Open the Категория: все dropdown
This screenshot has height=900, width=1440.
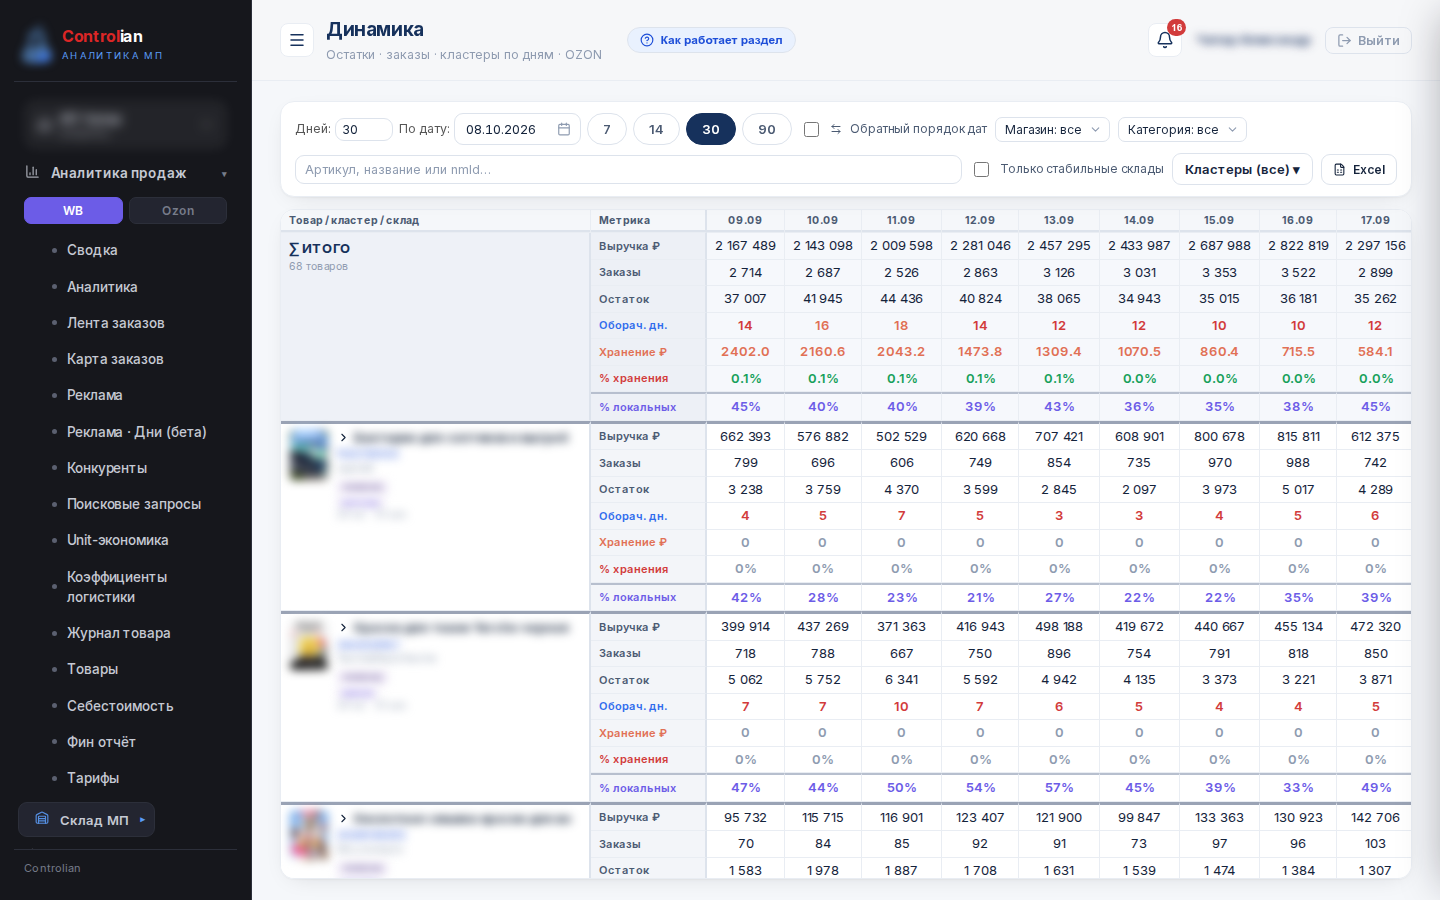click(x=1182, y=129)
